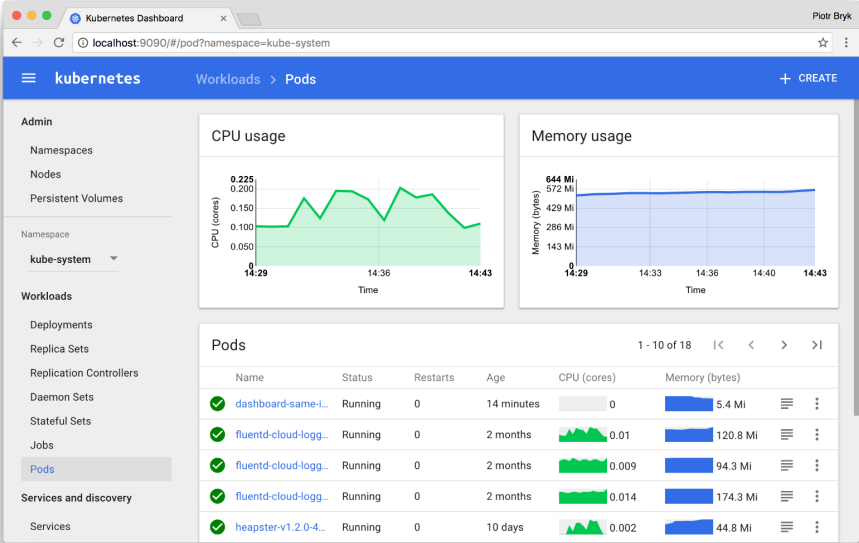Click the Status column header
The height and width of the screenshot is (543, 859).
(357, 378)
